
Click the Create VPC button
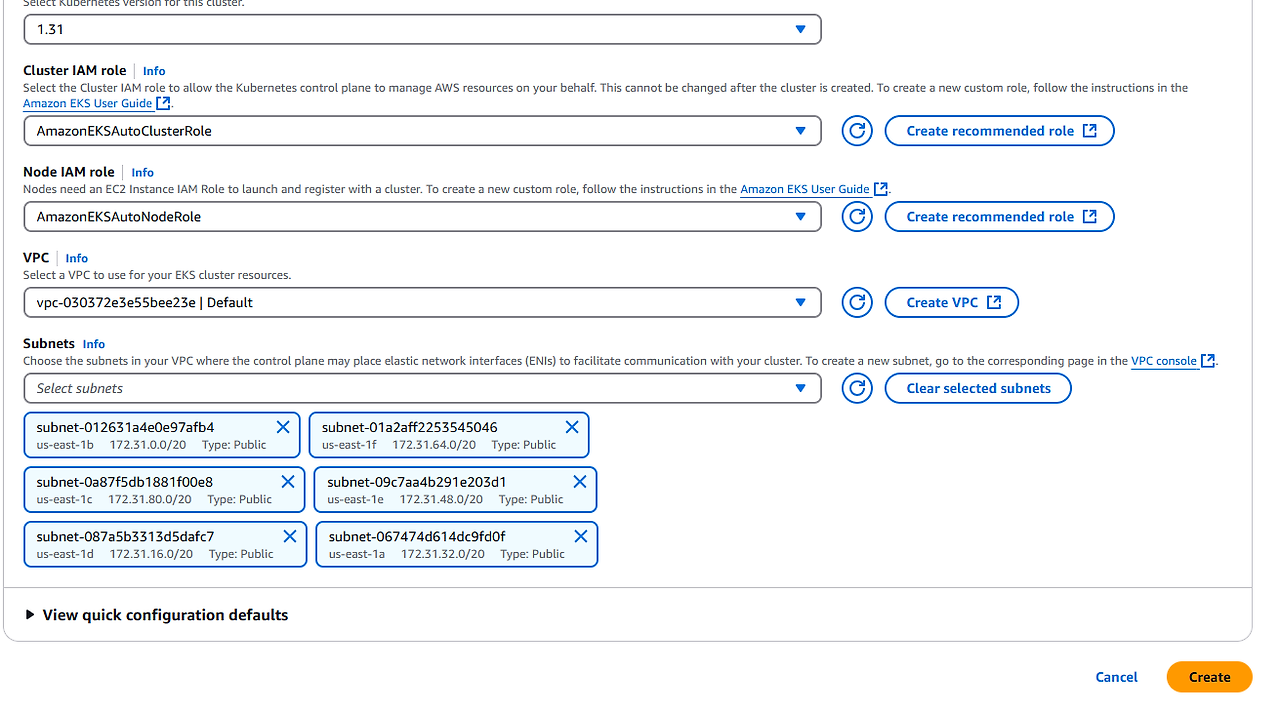[x=952, y=303]
